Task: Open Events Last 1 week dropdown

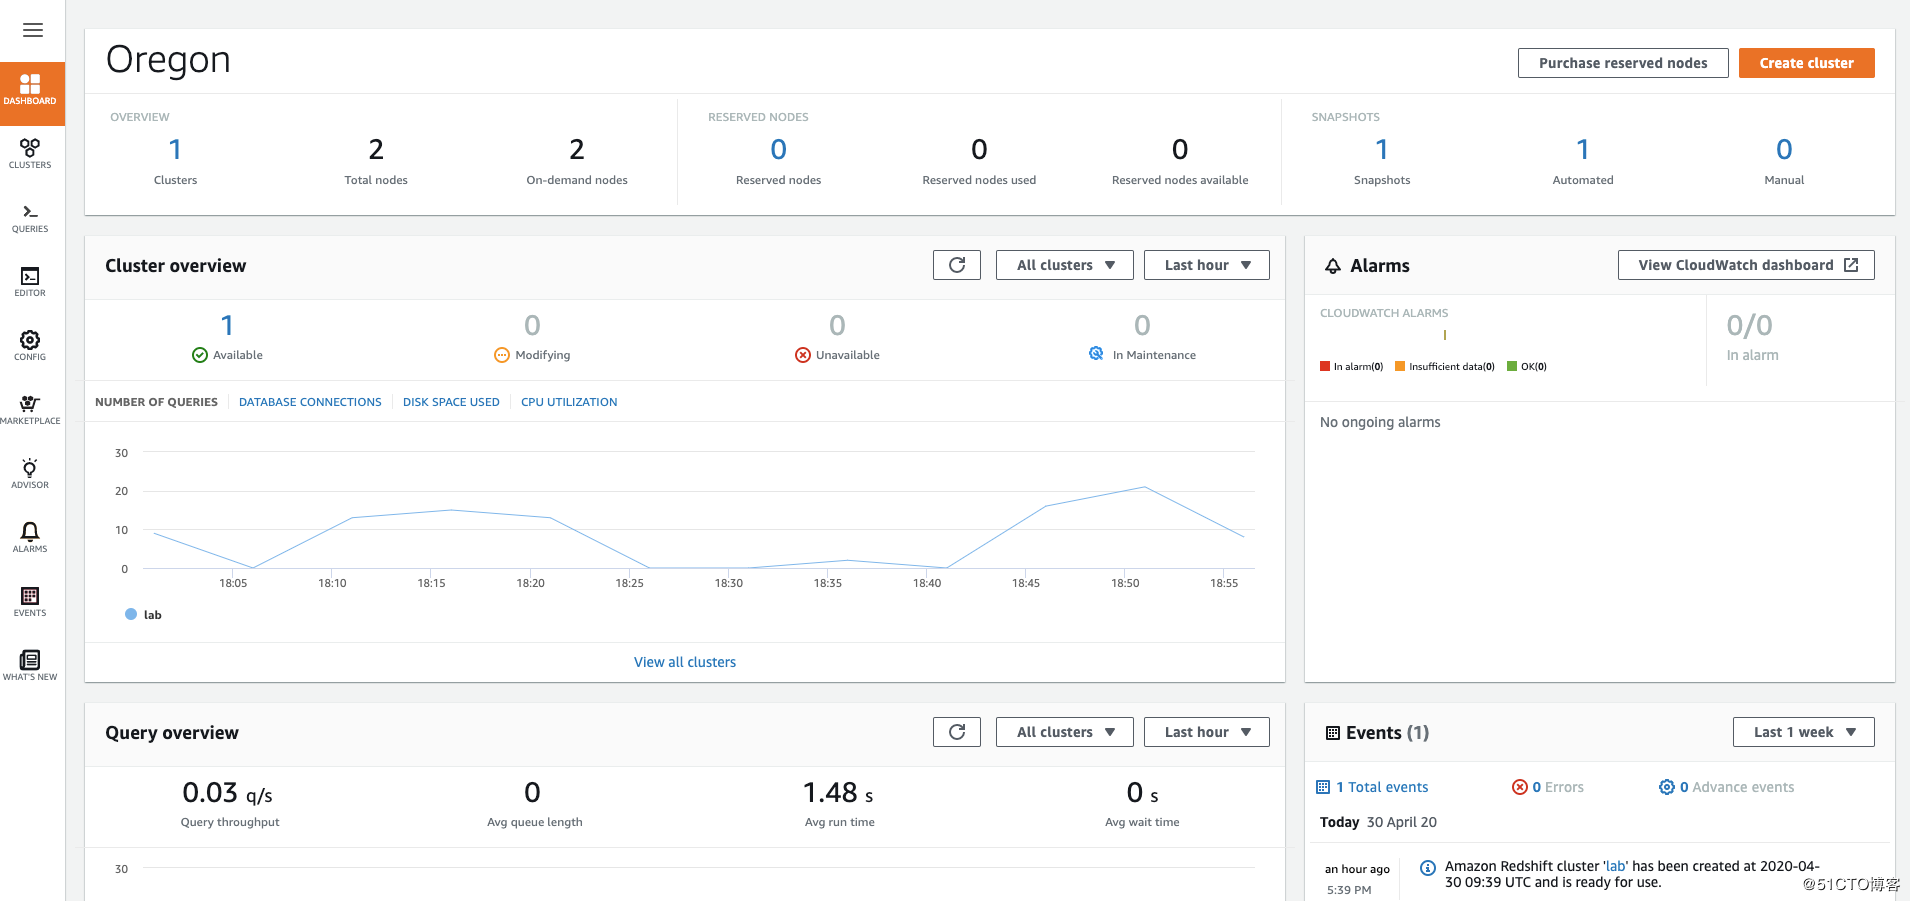Action: [x=1804, y=732]
